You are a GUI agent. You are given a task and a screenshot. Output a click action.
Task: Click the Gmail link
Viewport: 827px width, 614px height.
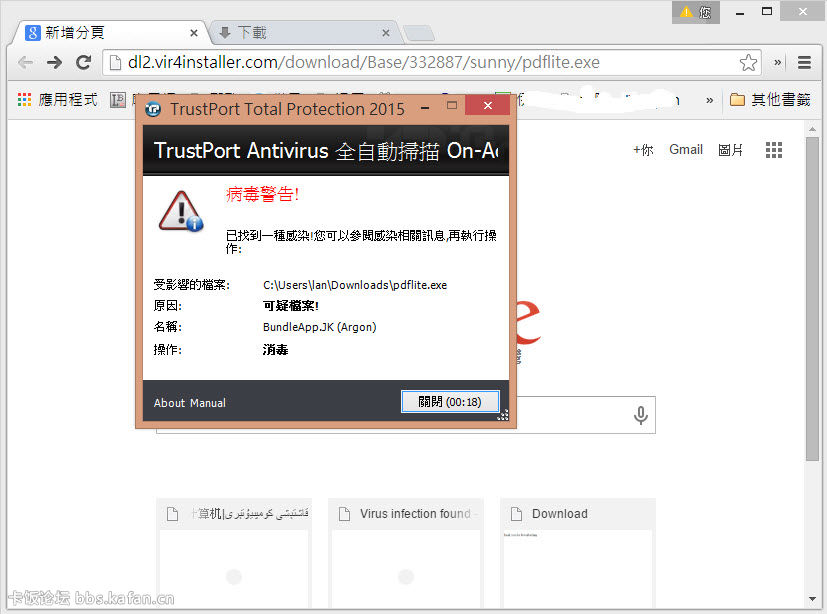(686, 149)
